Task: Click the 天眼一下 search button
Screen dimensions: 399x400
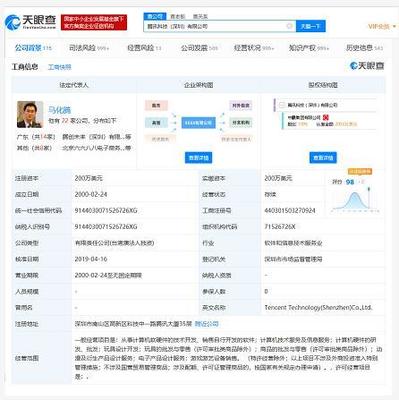Action: [311, 26]
